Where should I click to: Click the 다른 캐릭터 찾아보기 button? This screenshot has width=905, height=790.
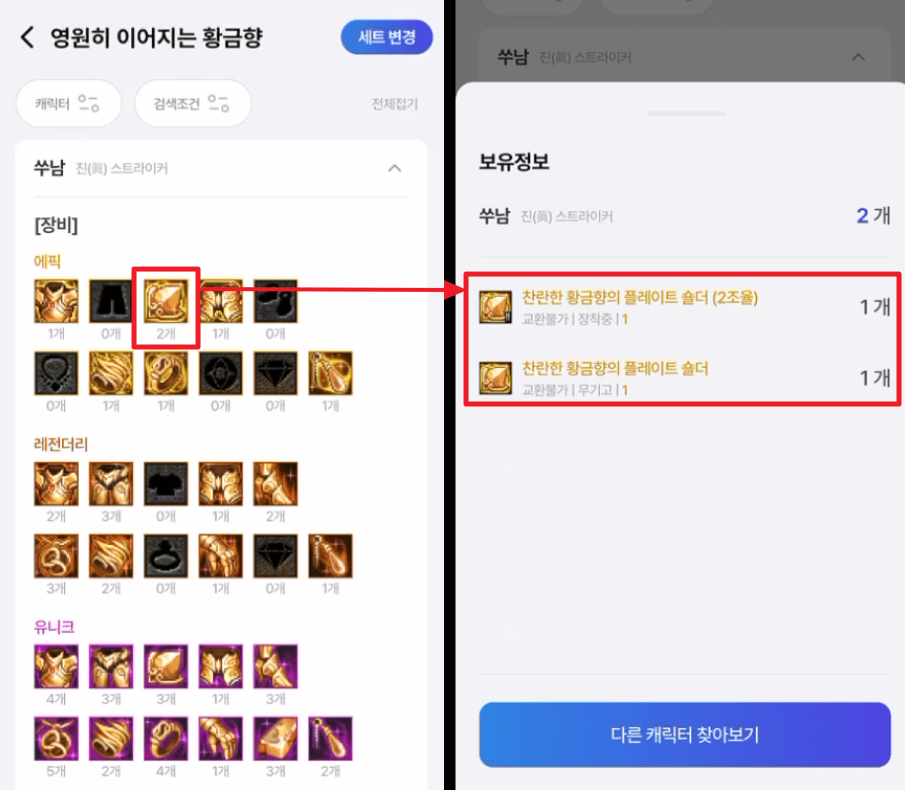[685, 735]
